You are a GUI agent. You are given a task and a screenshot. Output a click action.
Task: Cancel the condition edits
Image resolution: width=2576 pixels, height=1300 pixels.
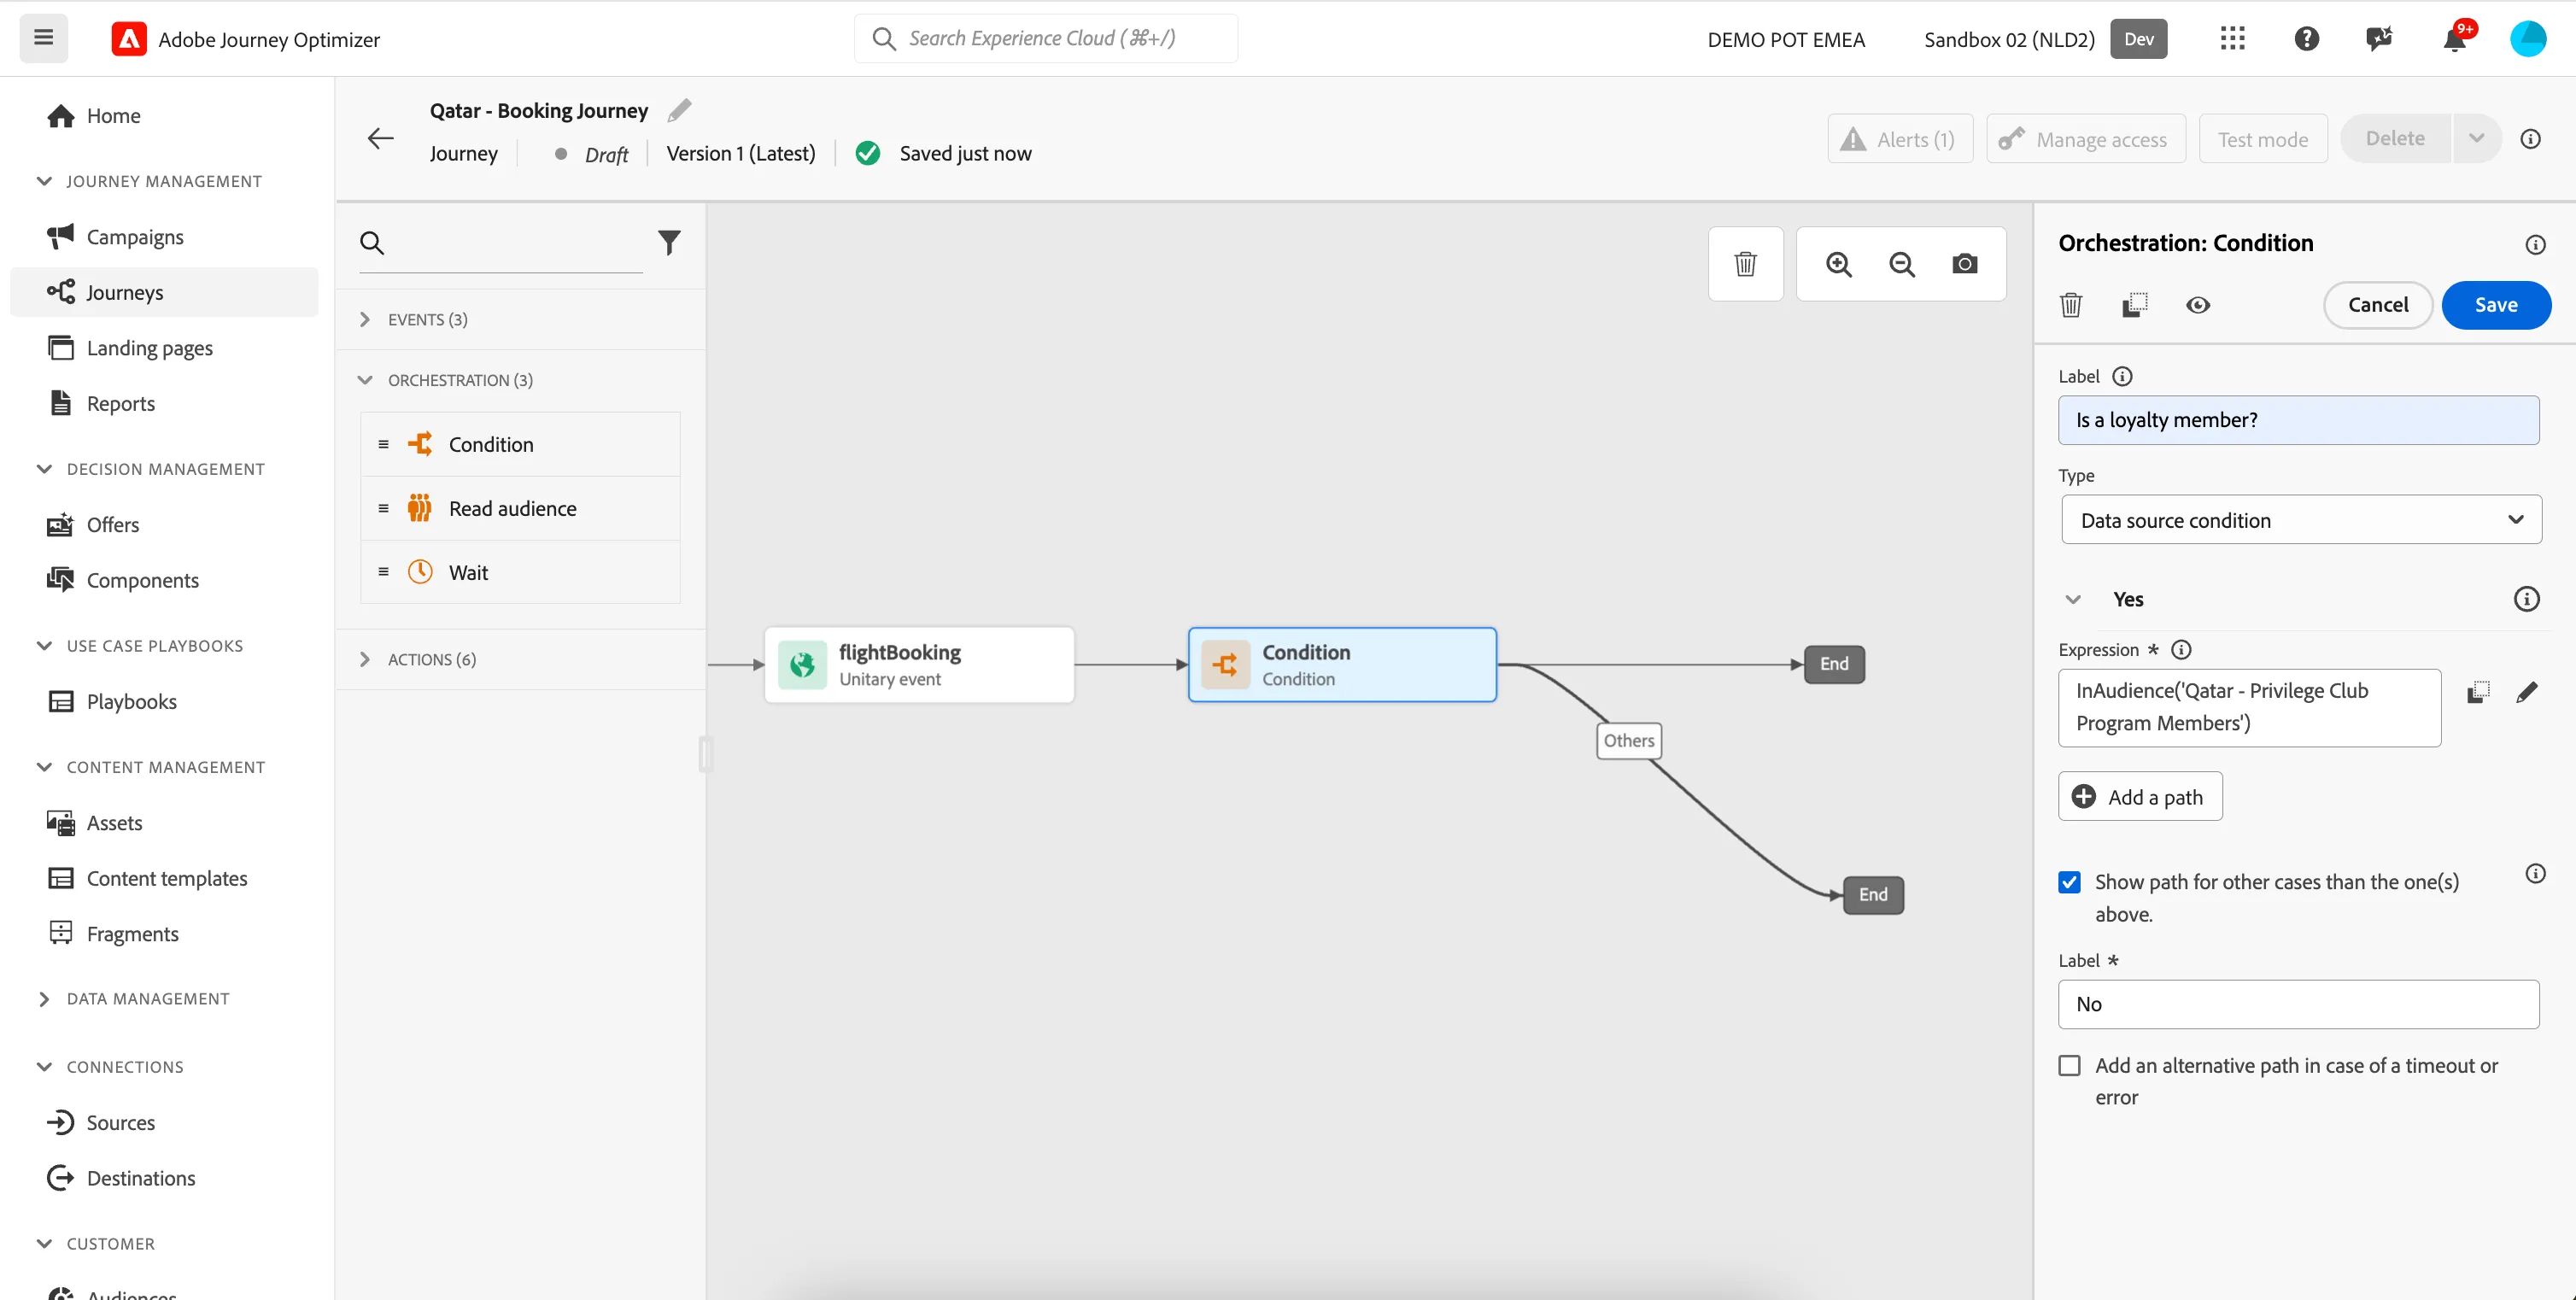pyautogui.click(x=2377, y=305)
